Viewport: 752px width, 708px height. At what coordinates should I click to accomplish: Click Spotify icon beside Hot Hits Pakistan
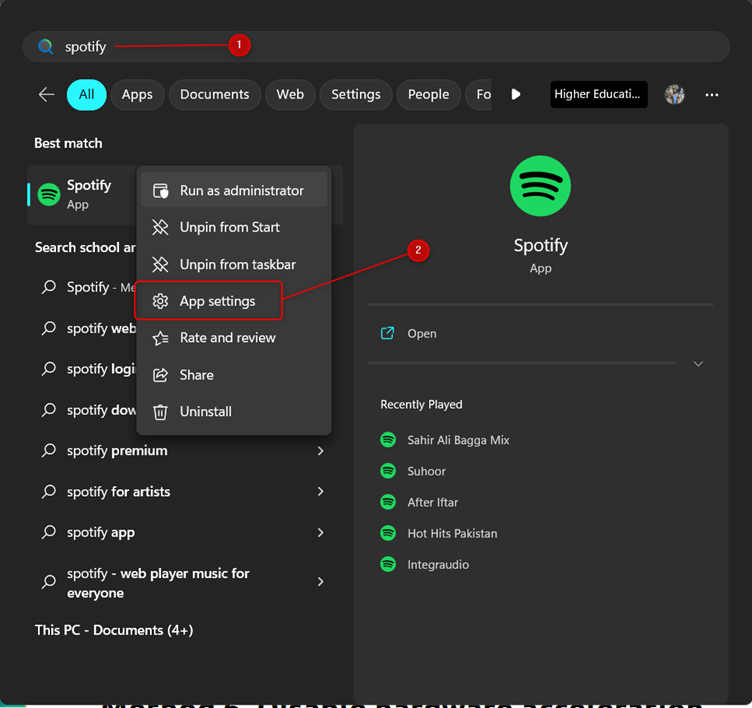click(x=388, y=533)
